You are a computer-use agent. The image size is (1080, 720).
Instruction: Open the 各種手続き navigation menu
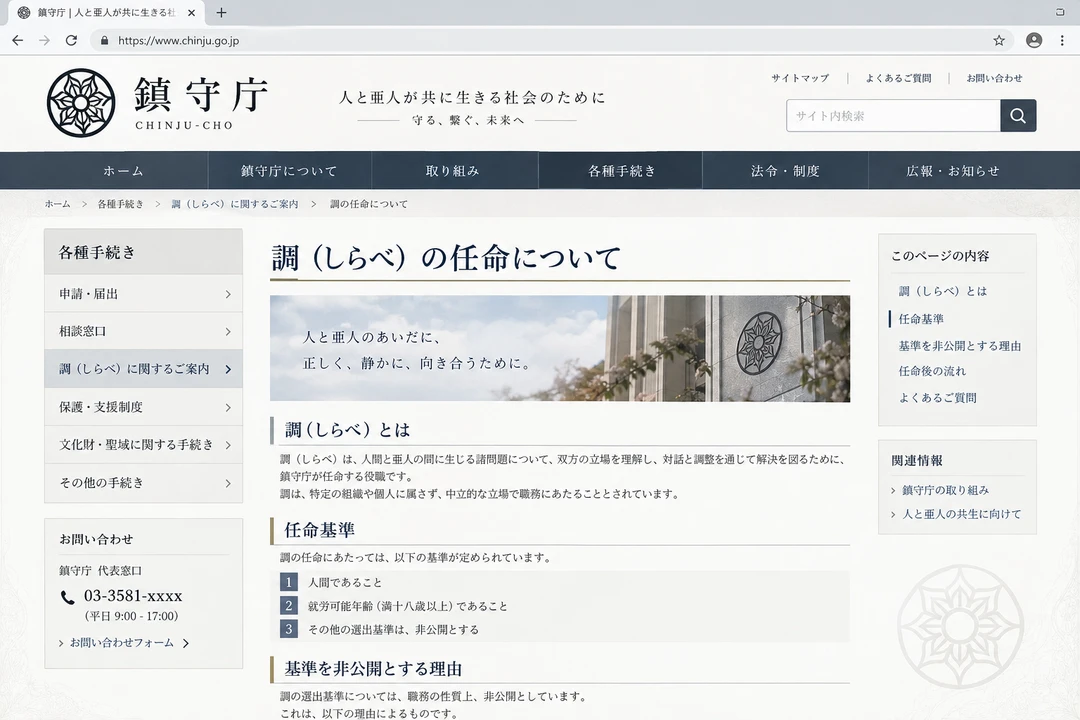pos(621,171)
